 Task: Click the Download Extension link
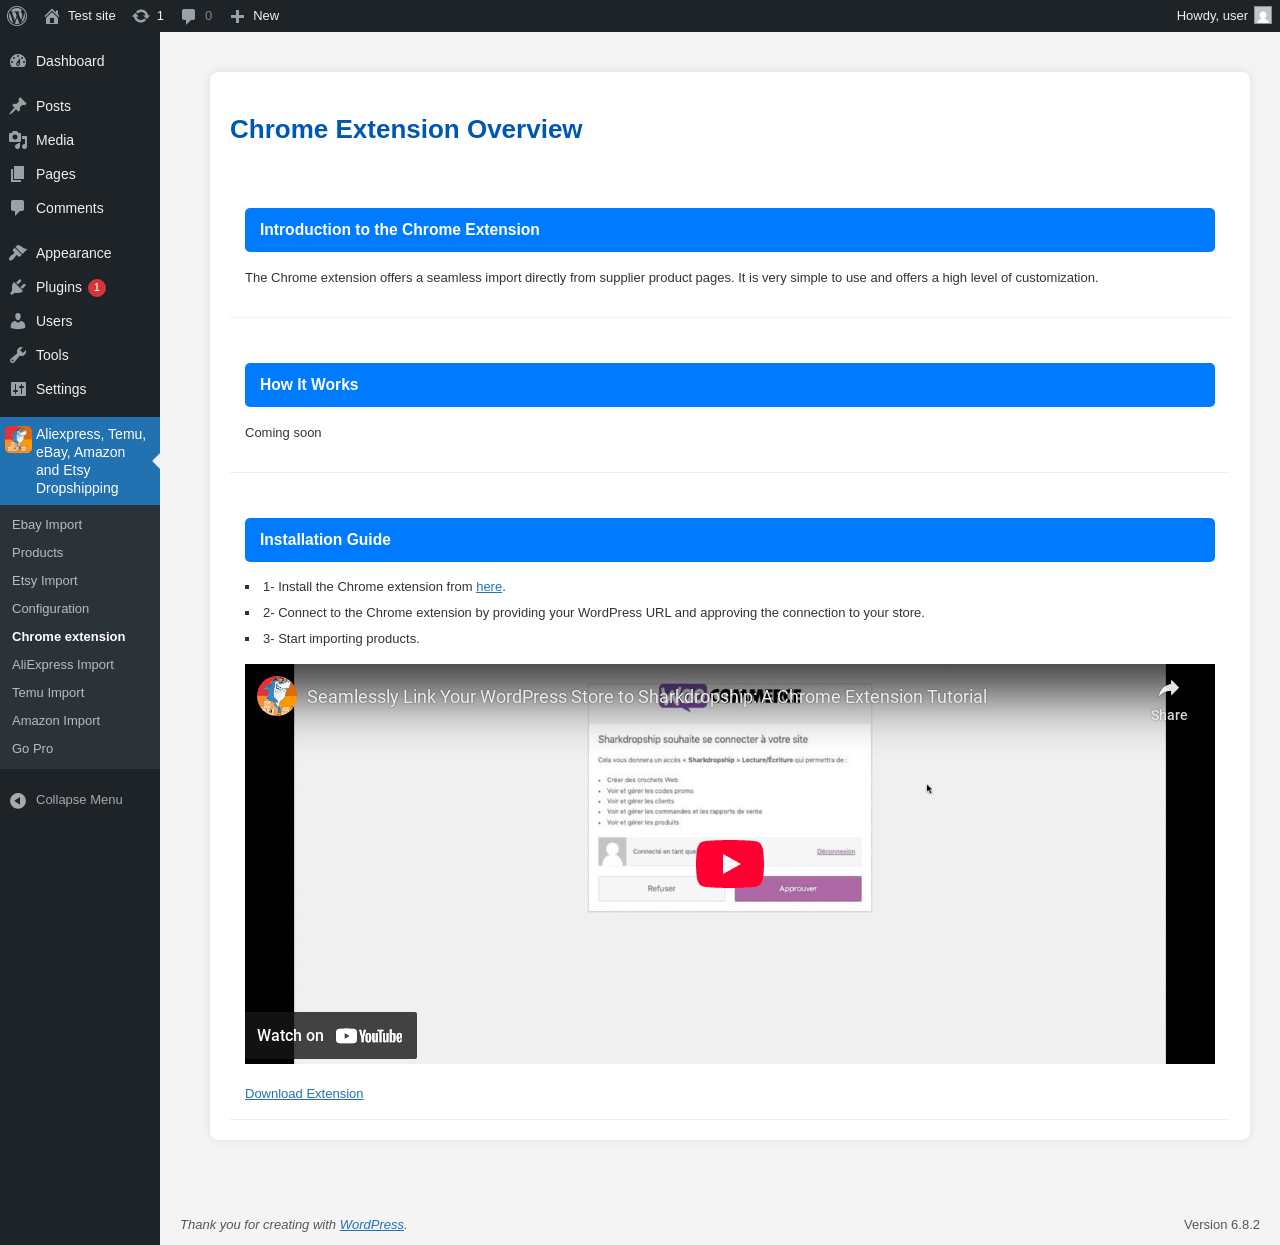[304, 1094]
